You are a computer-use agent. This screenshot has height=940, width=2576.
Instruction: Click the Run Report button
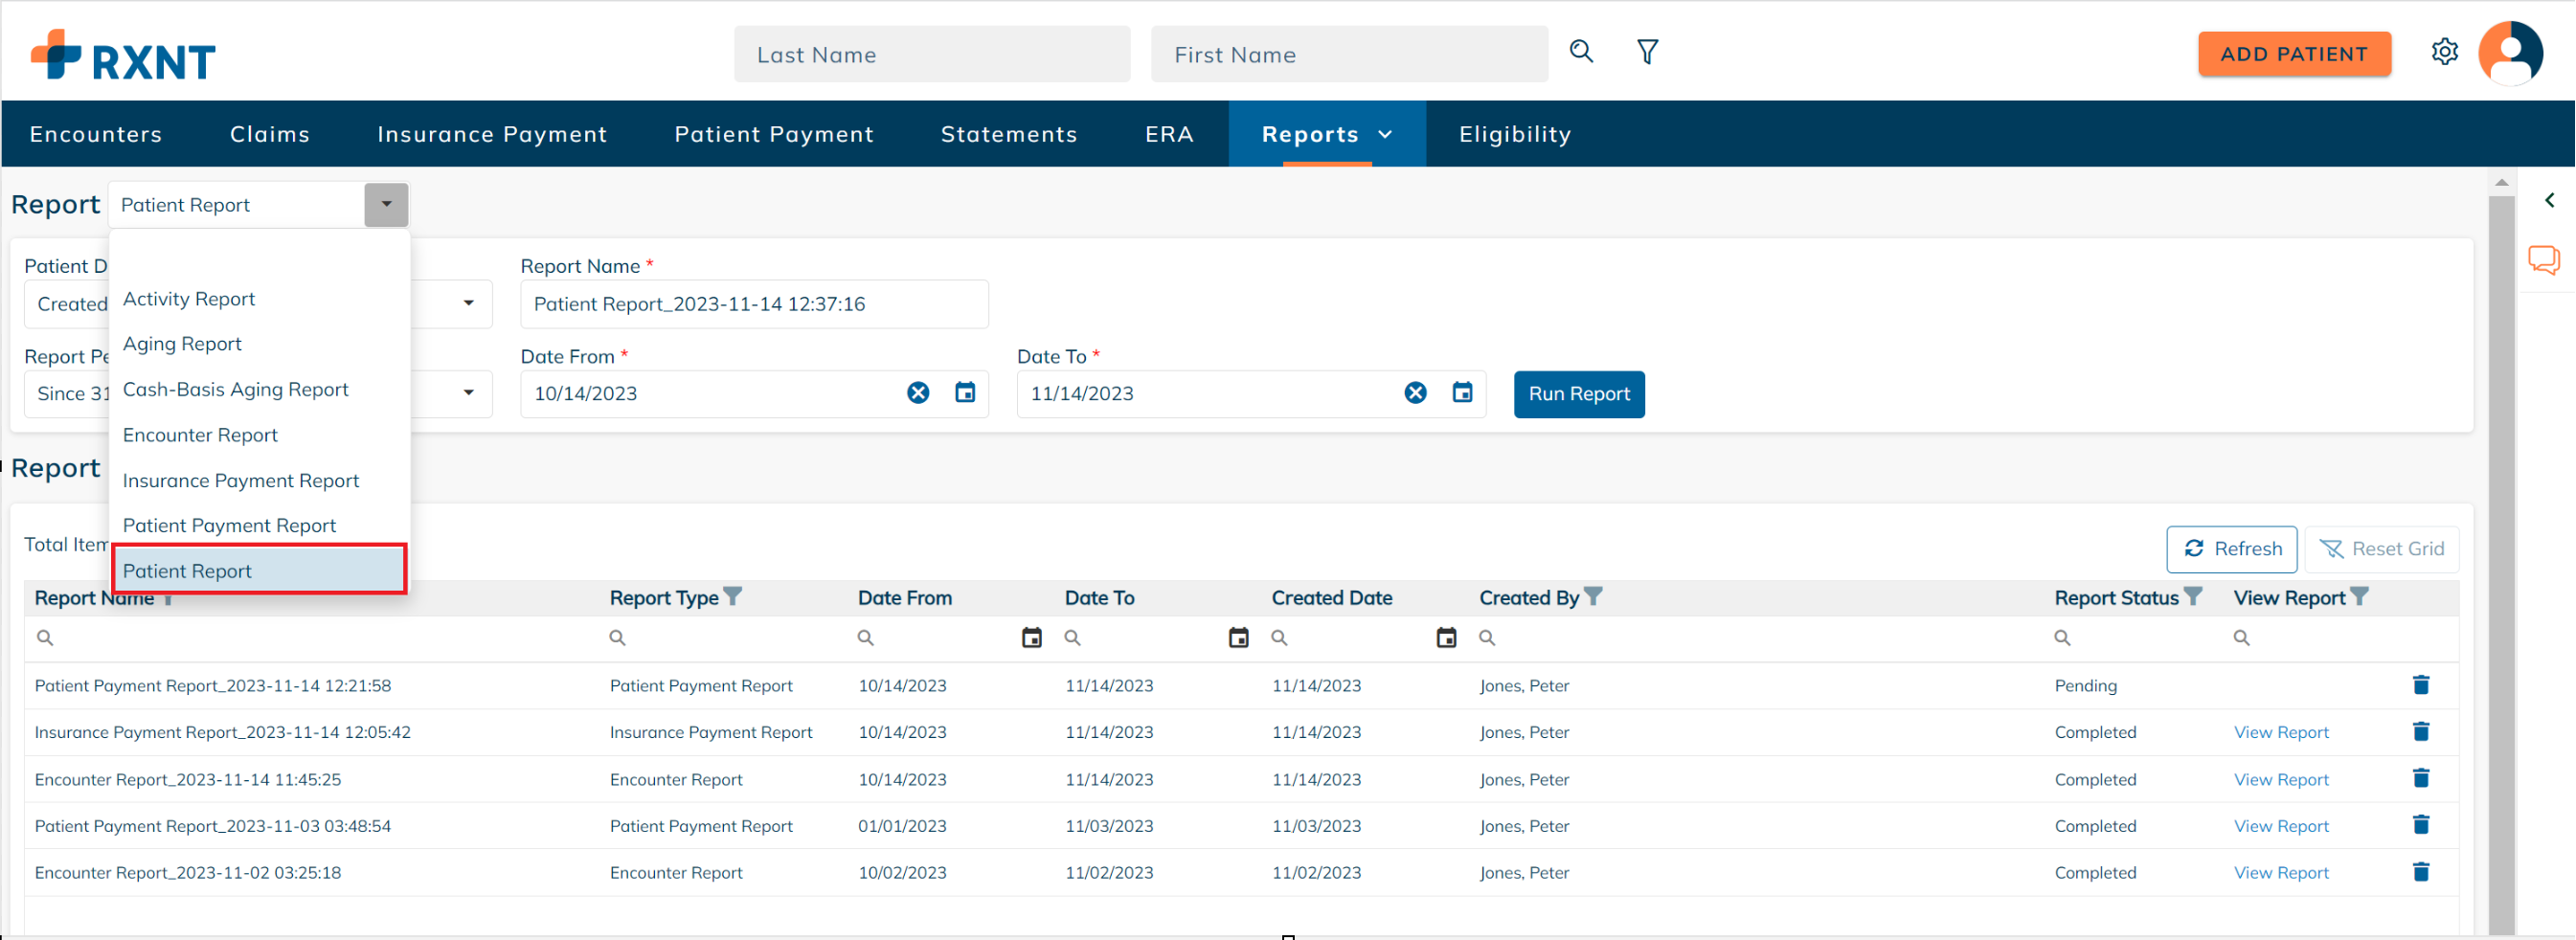[1578, 393]
